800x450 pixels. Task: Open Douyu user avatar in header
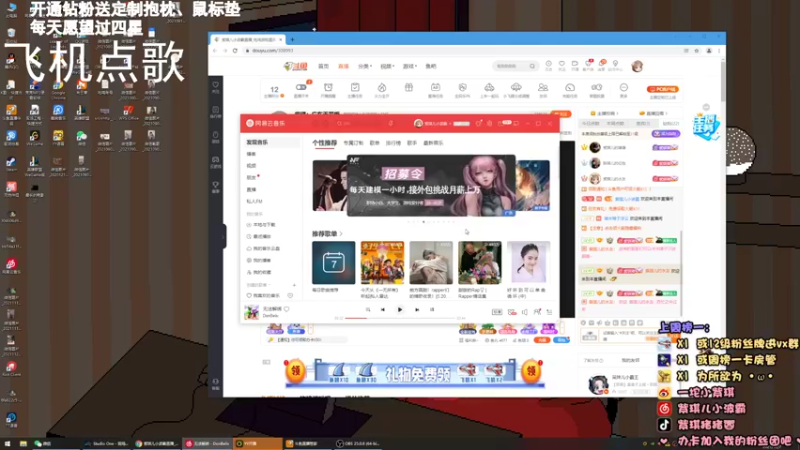637,66
